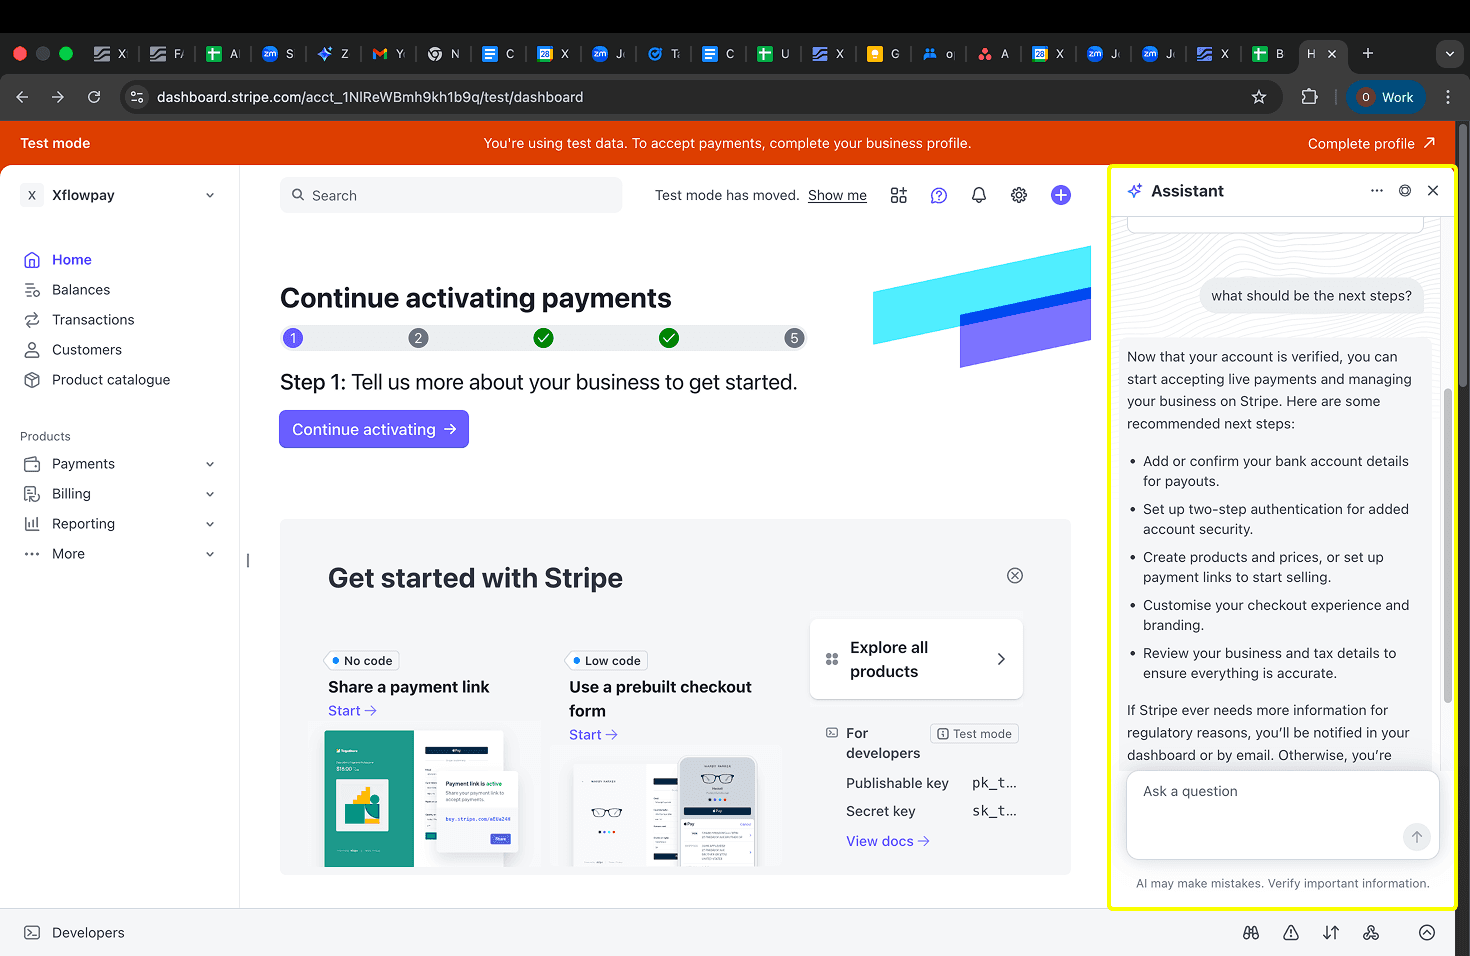Image resolution: width=1470 pixels, height=956 pixels.
Task: Click View docs link
Action: pos(888,842)
